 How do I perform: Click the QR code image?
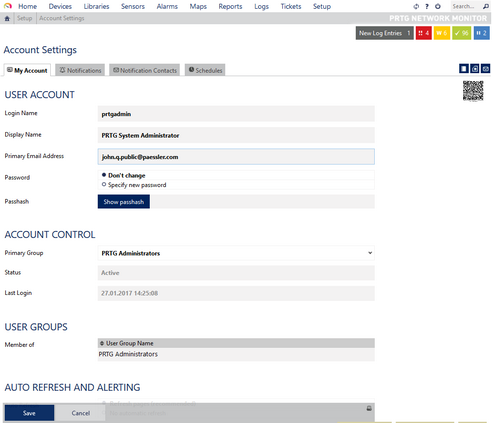point(473,91)
